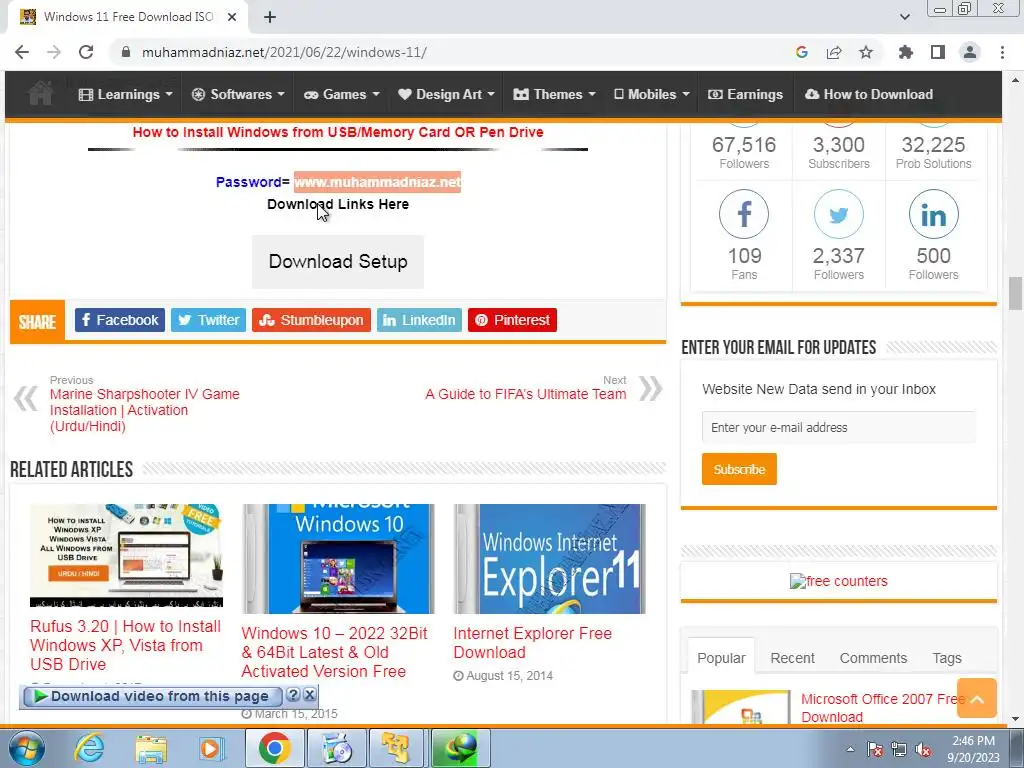This screenshot has height=768, width=1024.
Task: Open the Chrome side panel icon
Action: (938, 52)
